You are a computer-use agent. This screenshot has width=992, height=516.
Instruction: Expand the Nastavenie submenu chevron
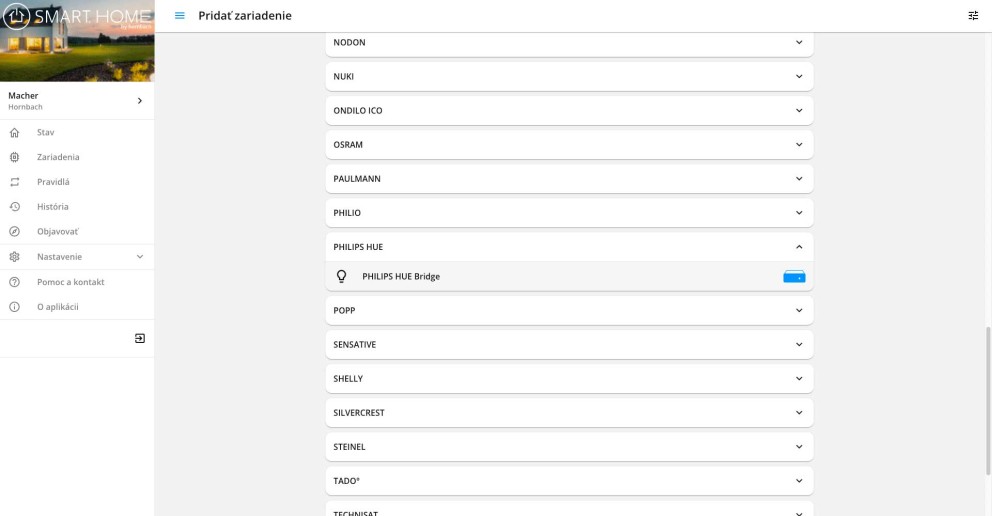click(140, 257)
